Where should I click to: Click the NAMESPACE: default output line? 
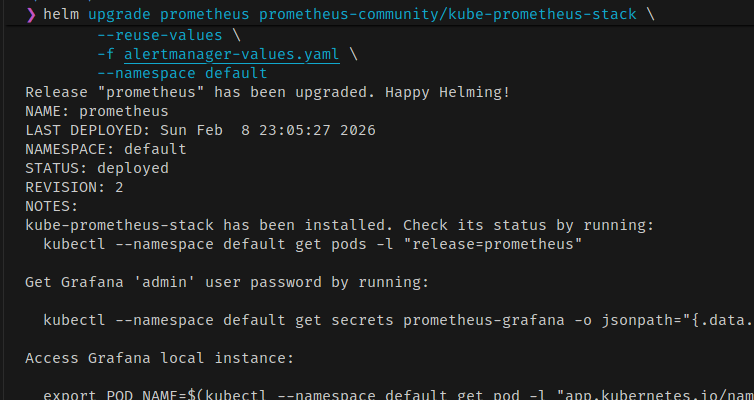[105, 149]
